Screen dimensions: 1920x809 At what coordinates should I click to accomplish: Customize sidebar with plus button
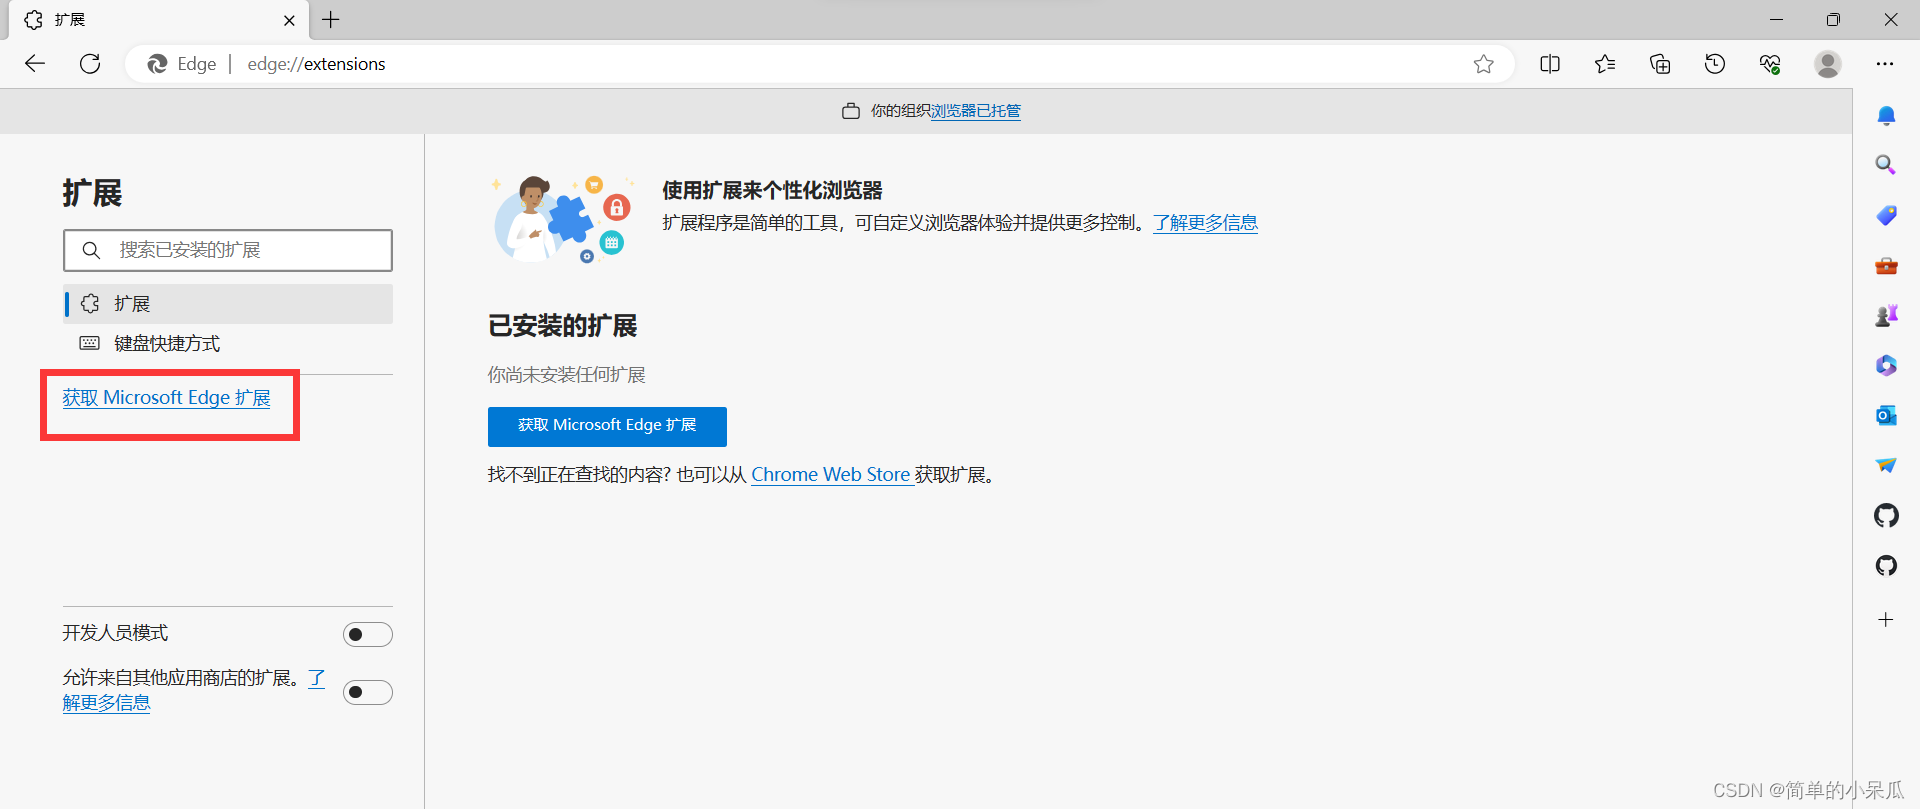1886,620
